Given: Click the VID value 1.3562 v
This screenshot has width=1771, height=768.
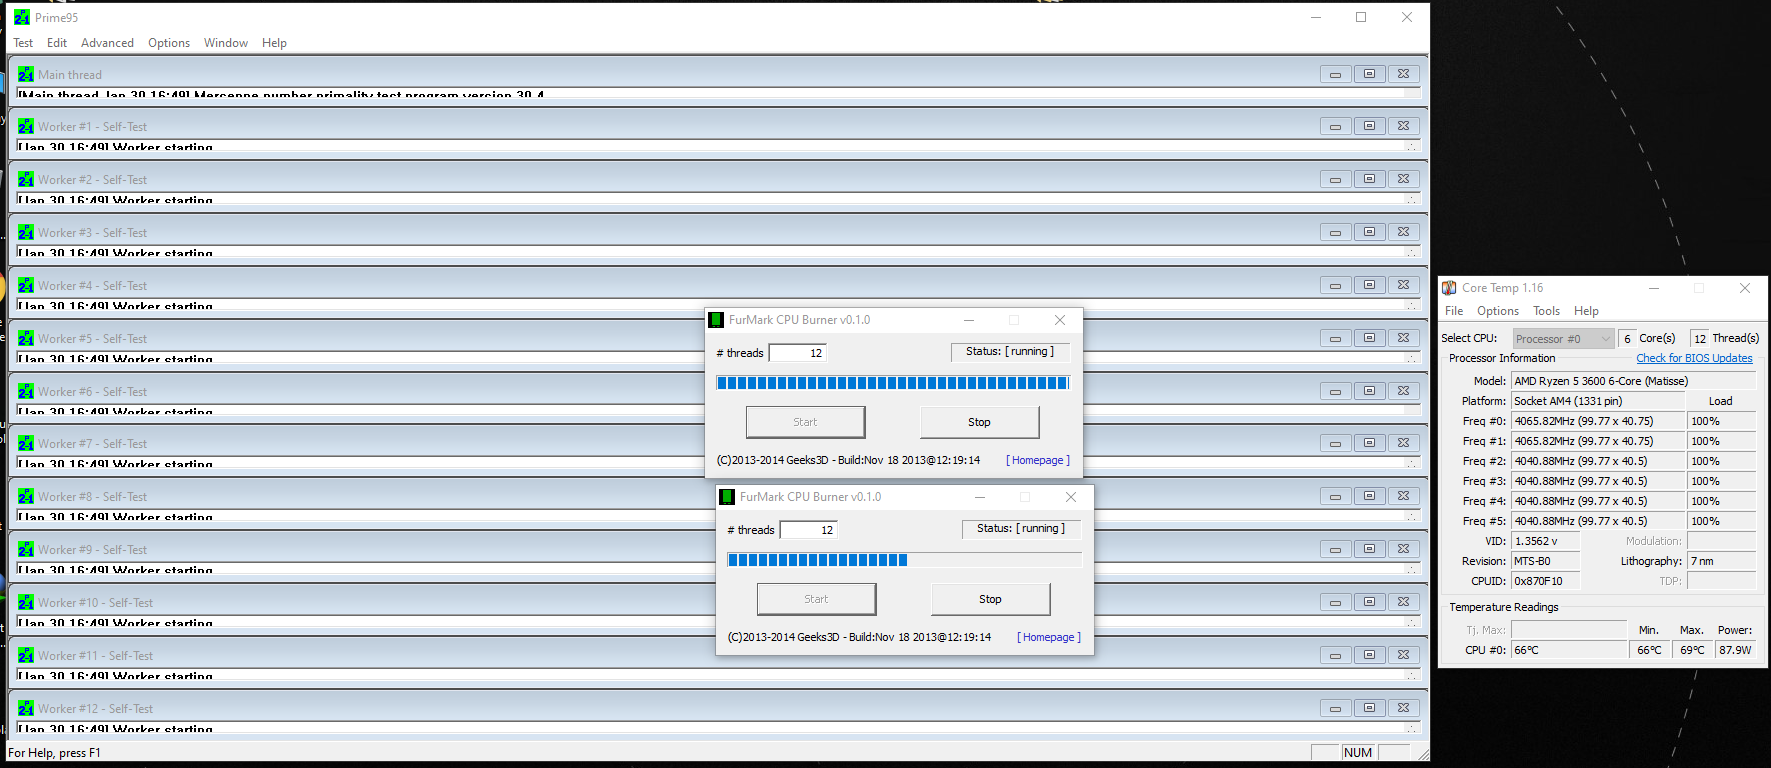Looking at the screenshot, I should point(1545,541).
